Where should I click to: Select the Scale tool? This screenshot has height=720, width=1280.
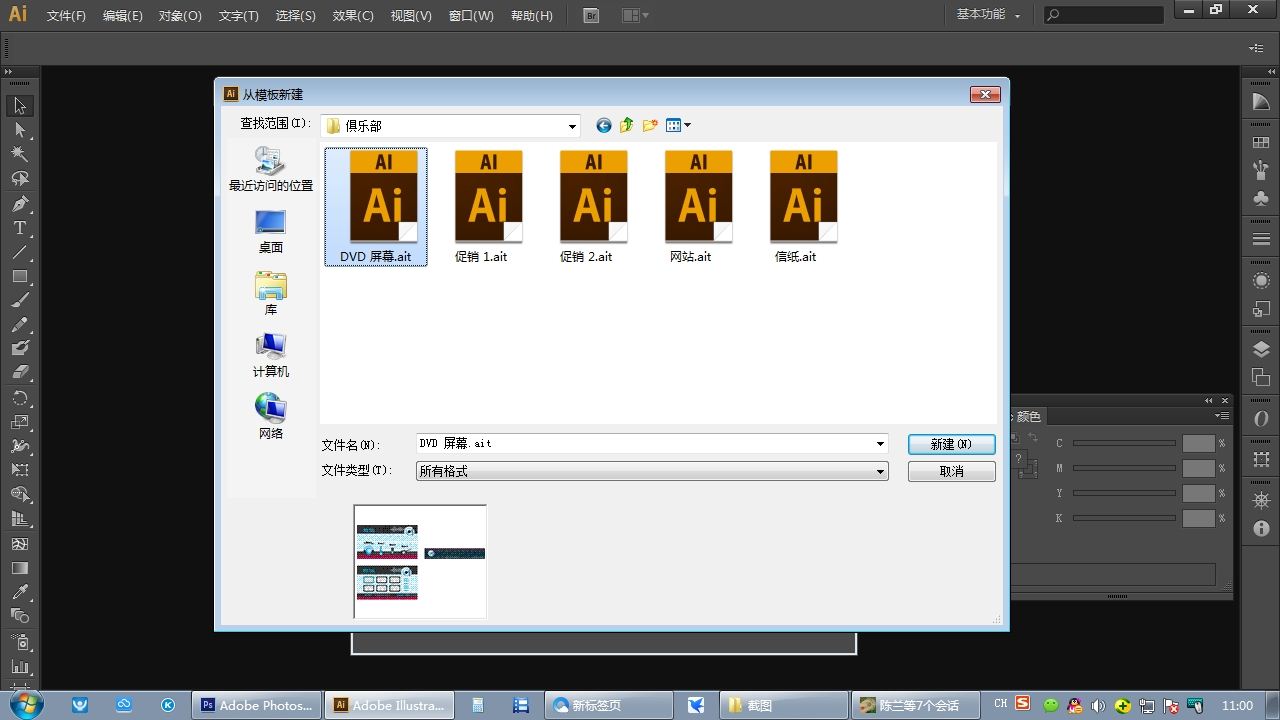pos(20,421)
